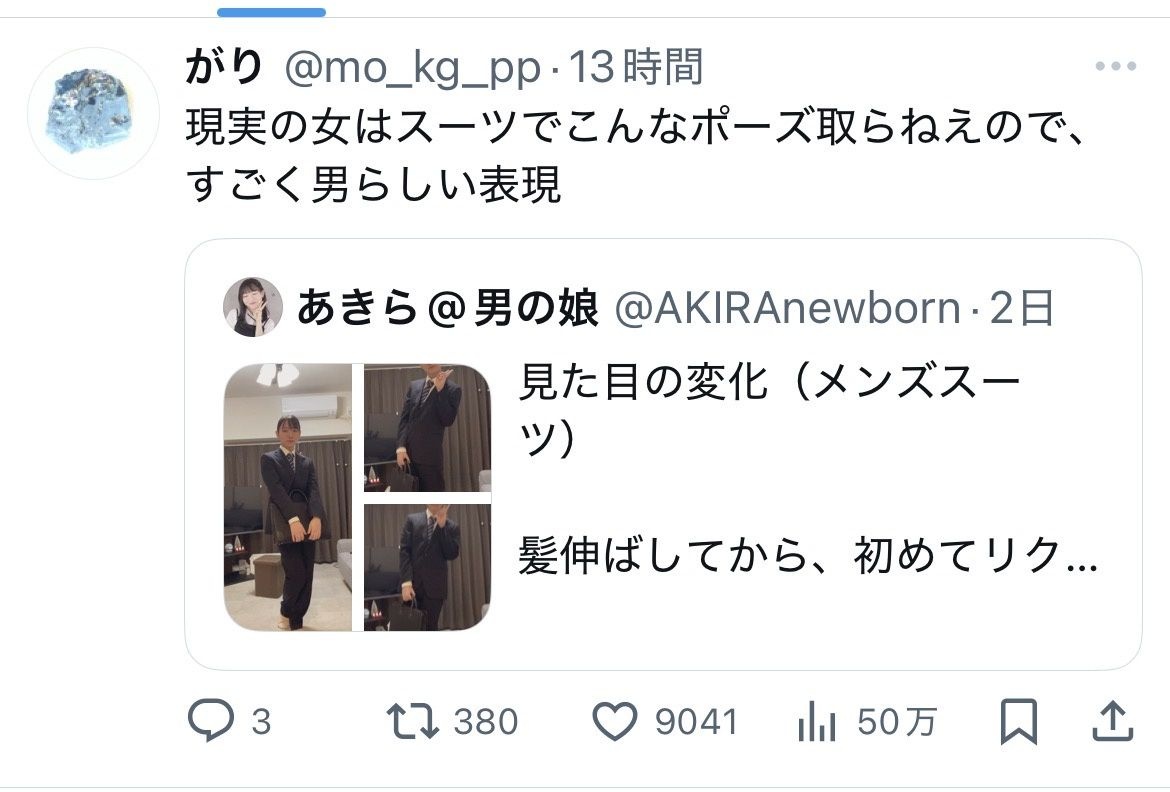The width and height of the screenshot is (1170, 792).
Task: Expand truncated quoted text 髪伸ばしてから
Action: [x=808, y=555]
